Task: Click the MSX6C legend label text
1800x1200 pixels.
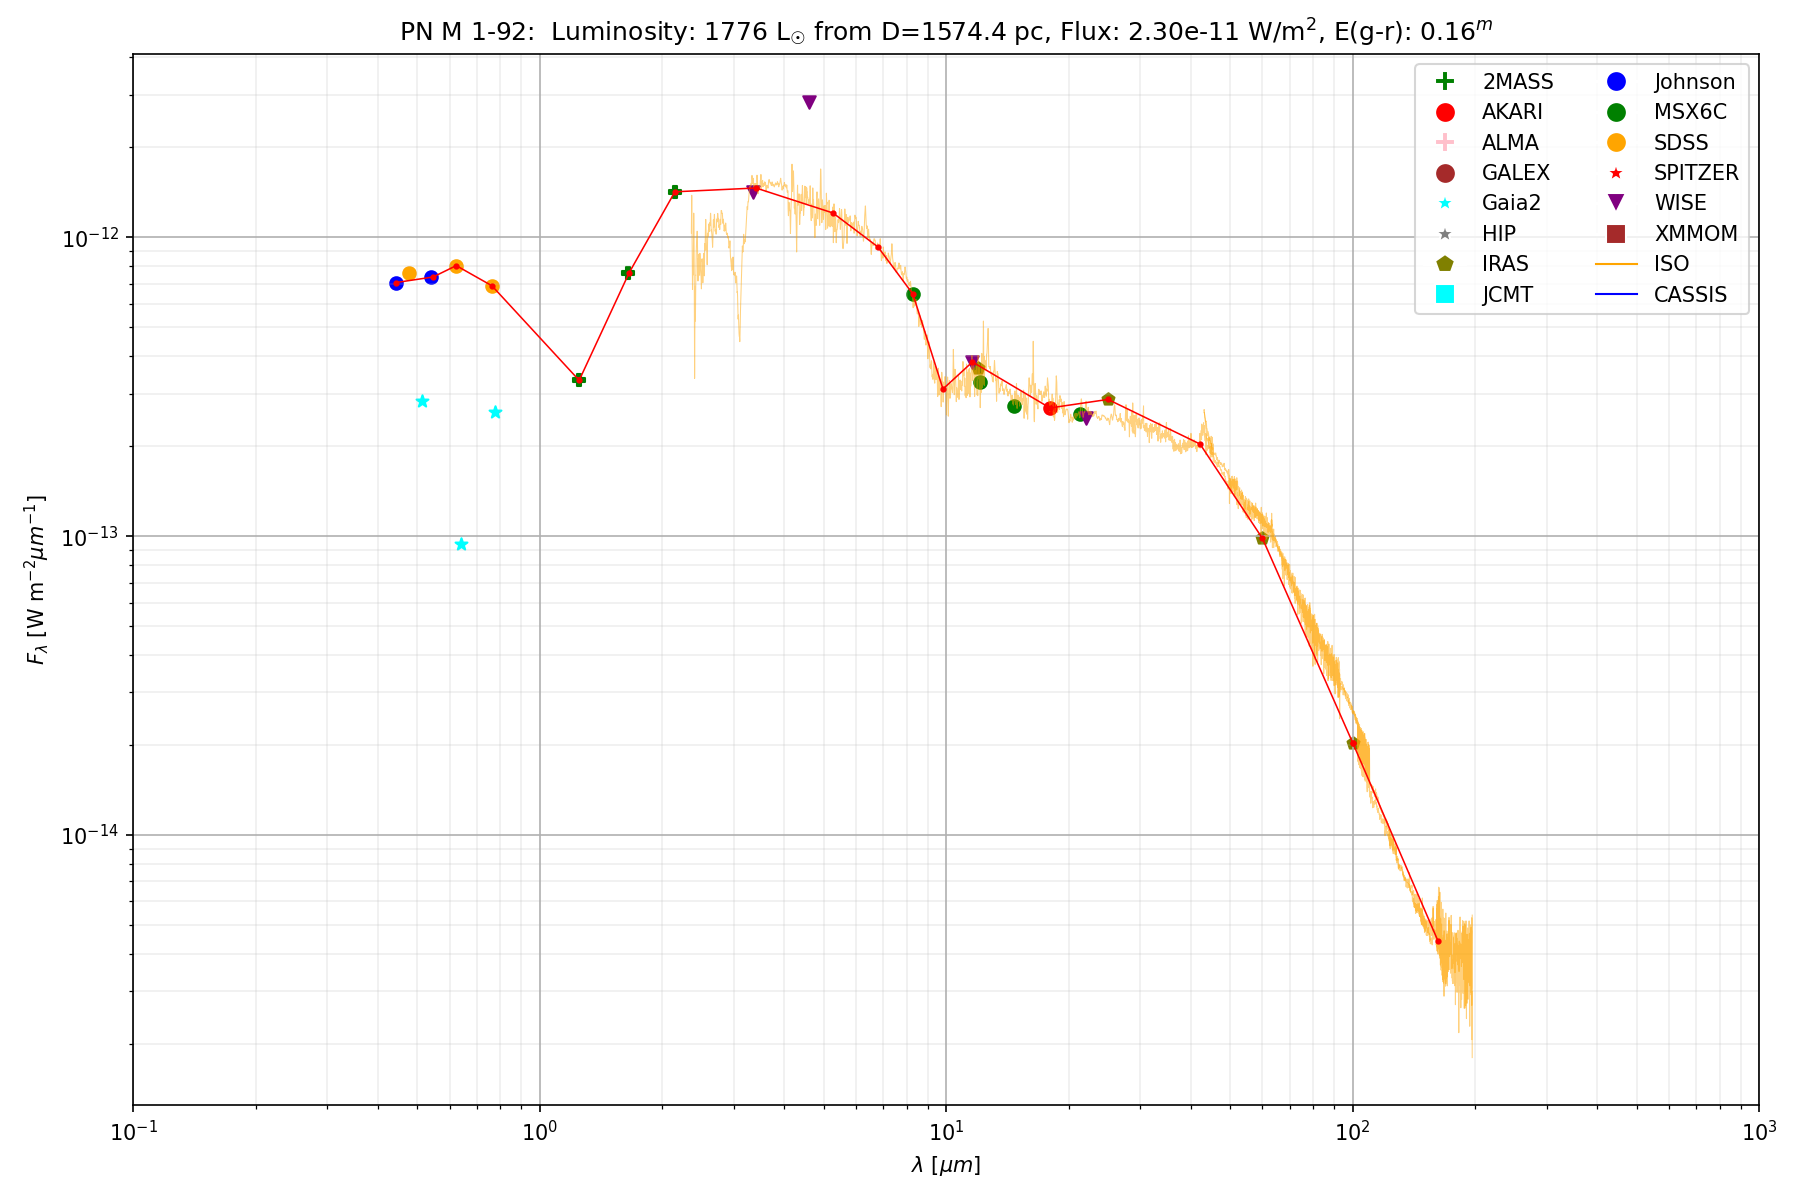Action: click(1690, 112)
